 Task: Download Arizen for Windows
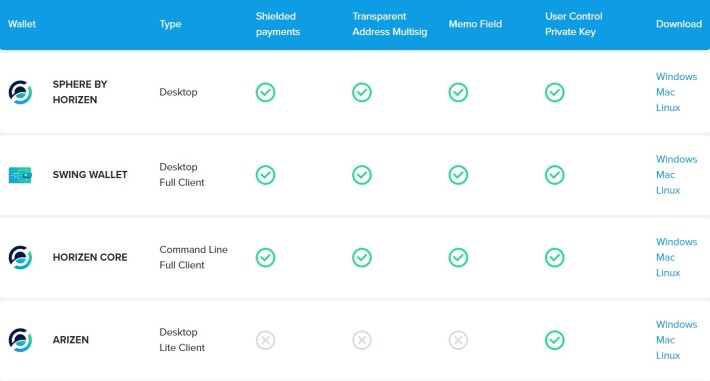point(676,324)
